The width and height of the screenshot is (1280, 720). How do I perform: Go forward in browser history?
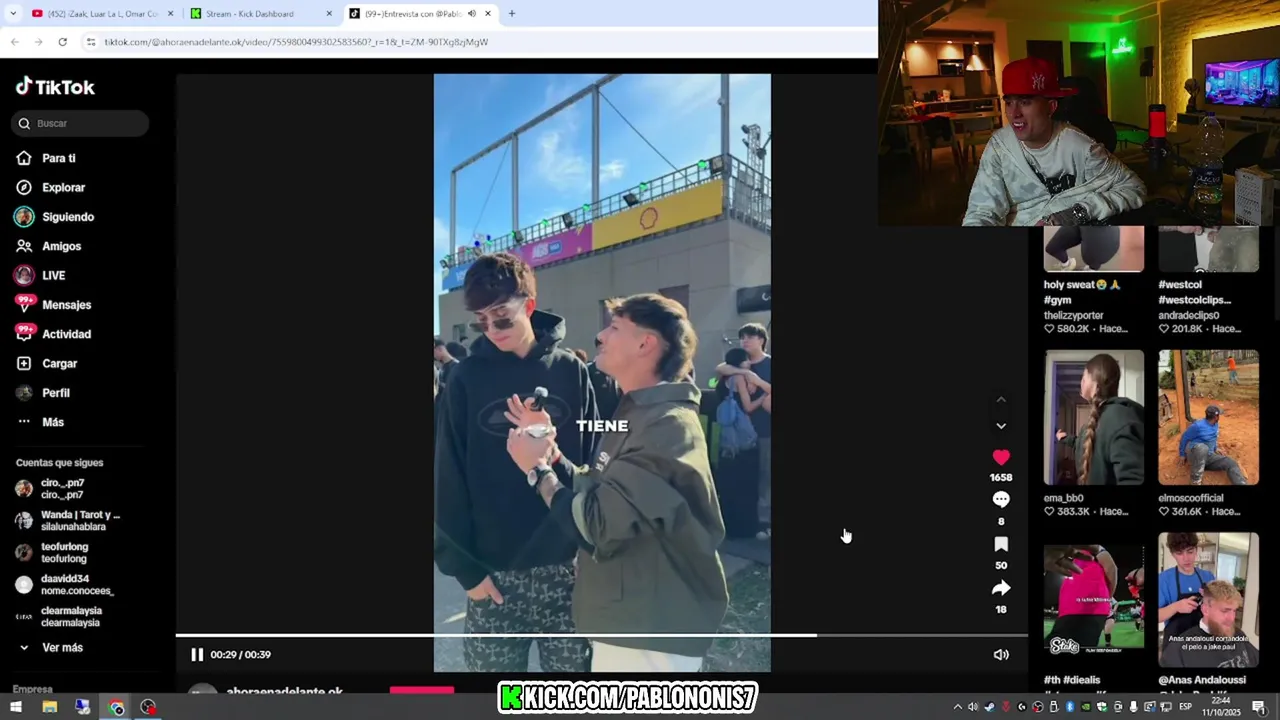[x=38, y=42]
